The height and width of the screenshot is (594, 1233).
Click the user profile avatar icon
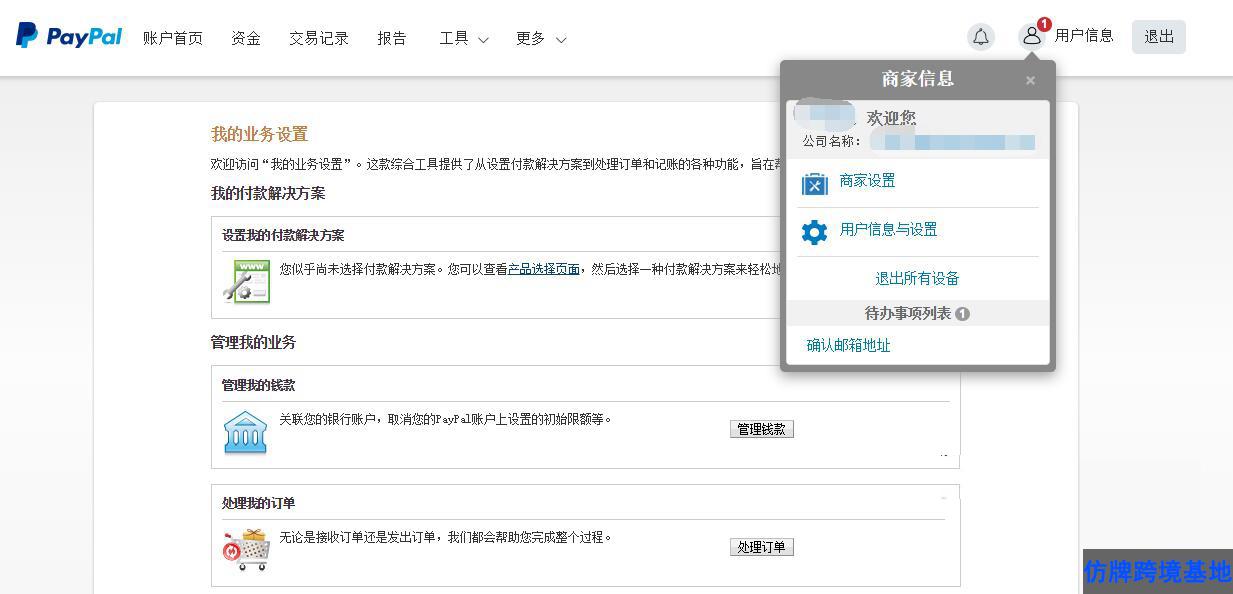point(1031,37)
